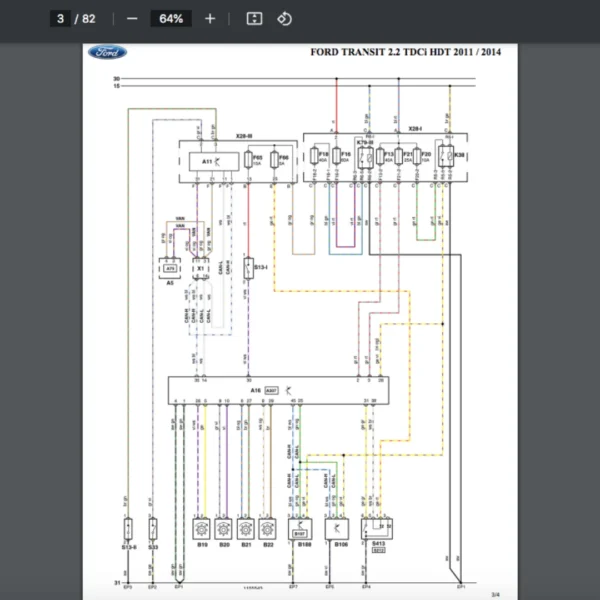Click the S33 switch symbol
This screenshot has width=600, height=600.
coord(152,527)
